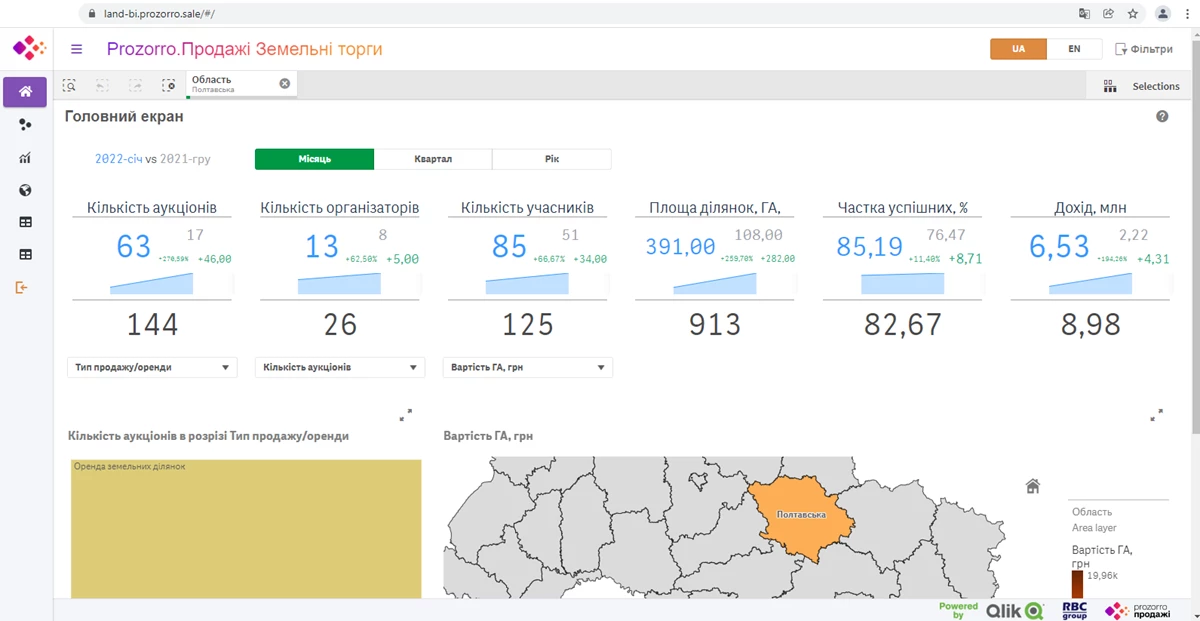This screenshot has height=621, width=1200.
Task: Select the Місяць period option
Action: click(x=314, y=159)
